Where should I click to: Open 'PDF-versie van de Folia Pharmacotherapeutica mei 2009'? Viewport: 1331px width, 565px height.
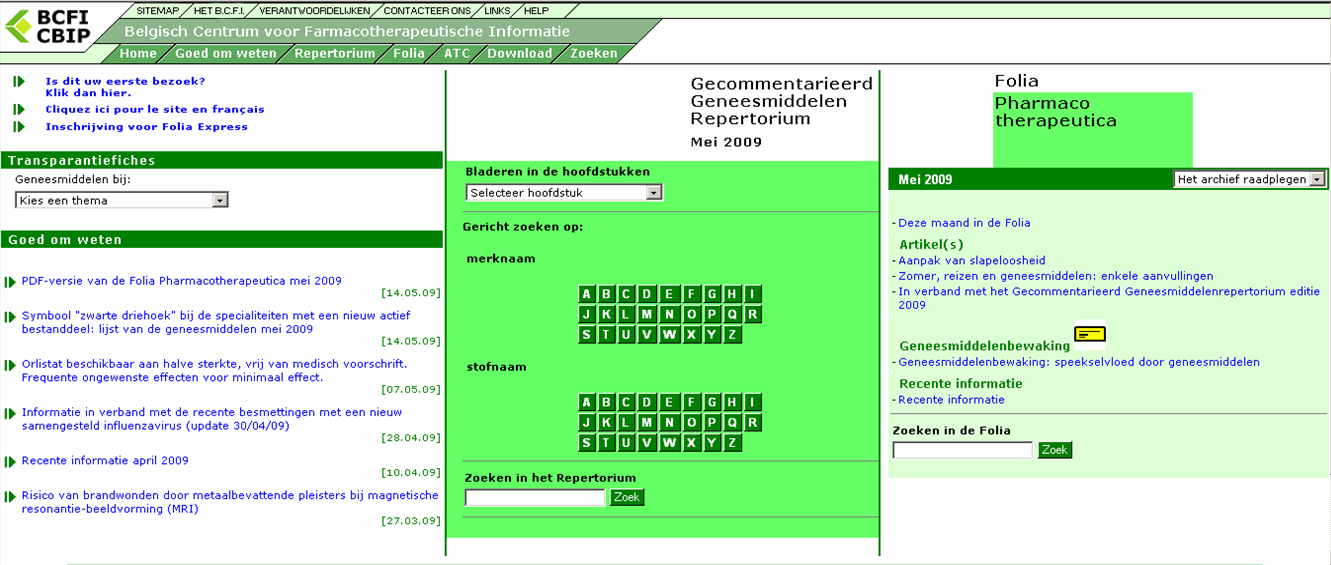click(182, 281)
